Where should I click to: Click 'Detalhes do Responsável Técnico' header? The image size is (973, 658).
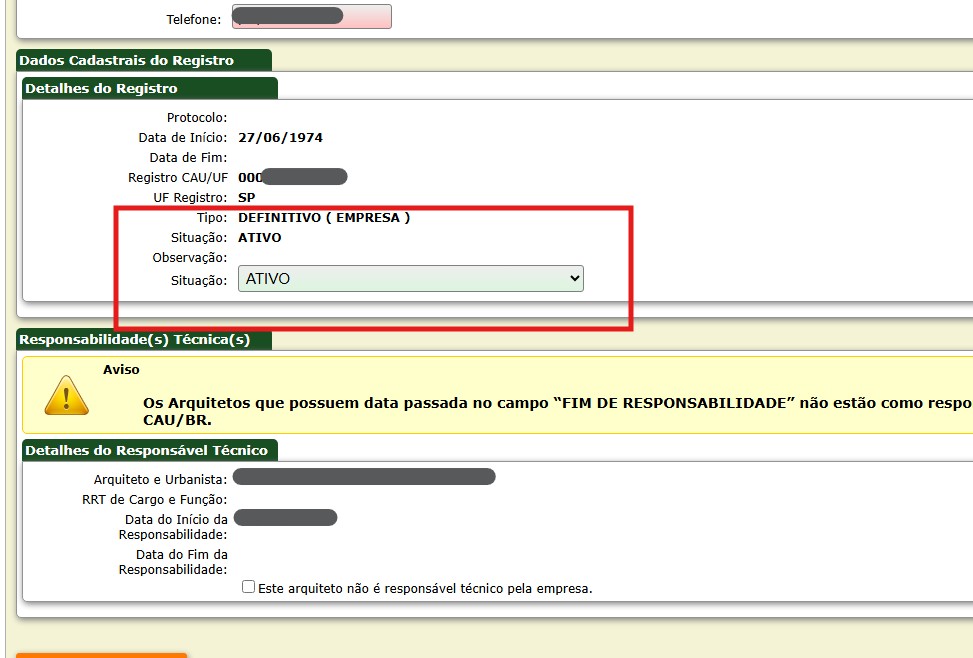tap(146, 450)
